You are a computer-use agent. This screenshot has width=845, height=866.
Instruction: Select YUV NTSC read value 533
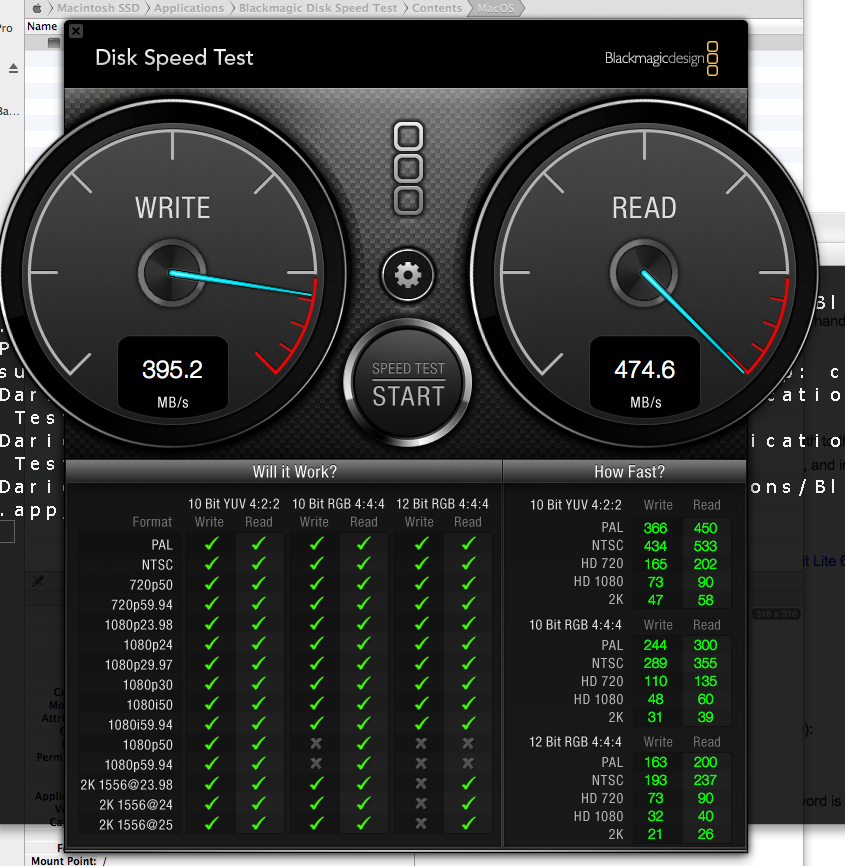[705, 546]
